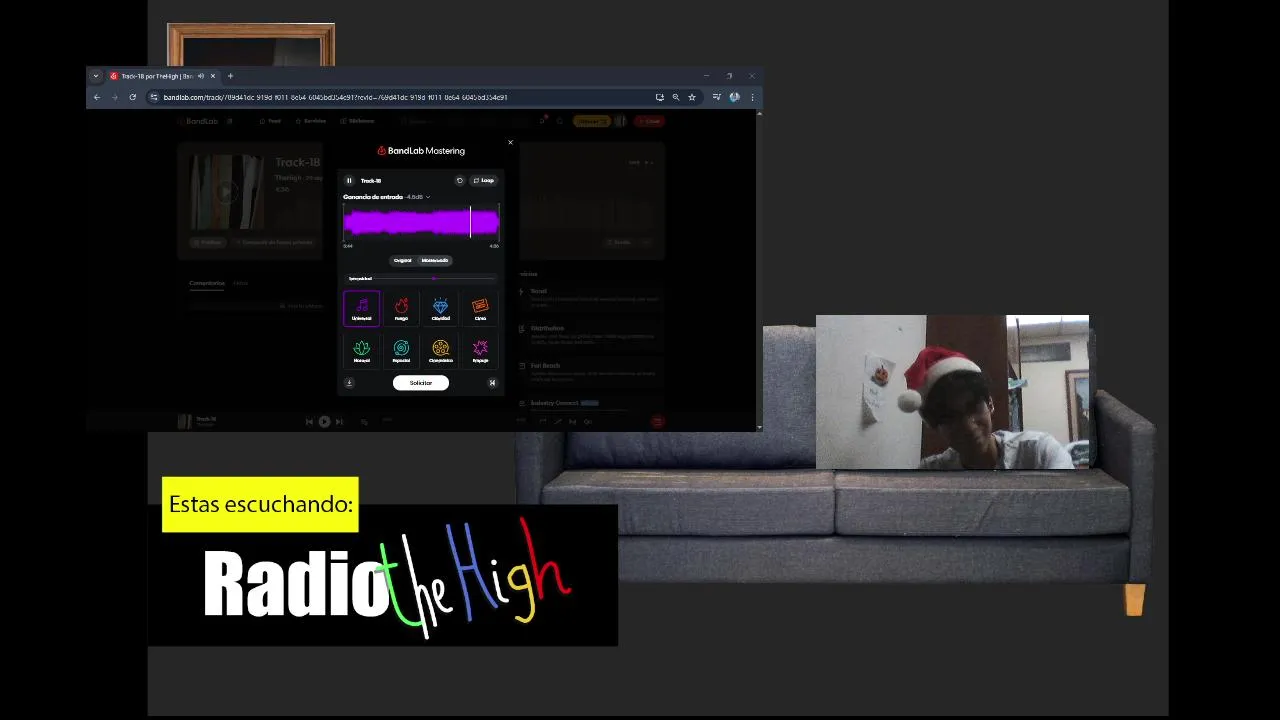The width and height of the screenshot is (1280, 720).
Task: Close the Track-18 browser tab
Action: coord(213,76)
